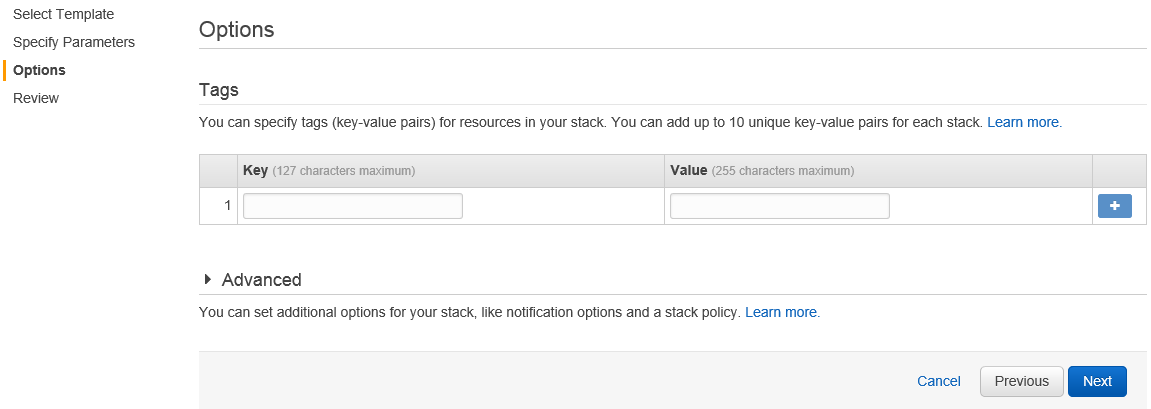Open Learn more link about tags
This screenshot has width=1151, height=409.
click(x=1024, y=123)
